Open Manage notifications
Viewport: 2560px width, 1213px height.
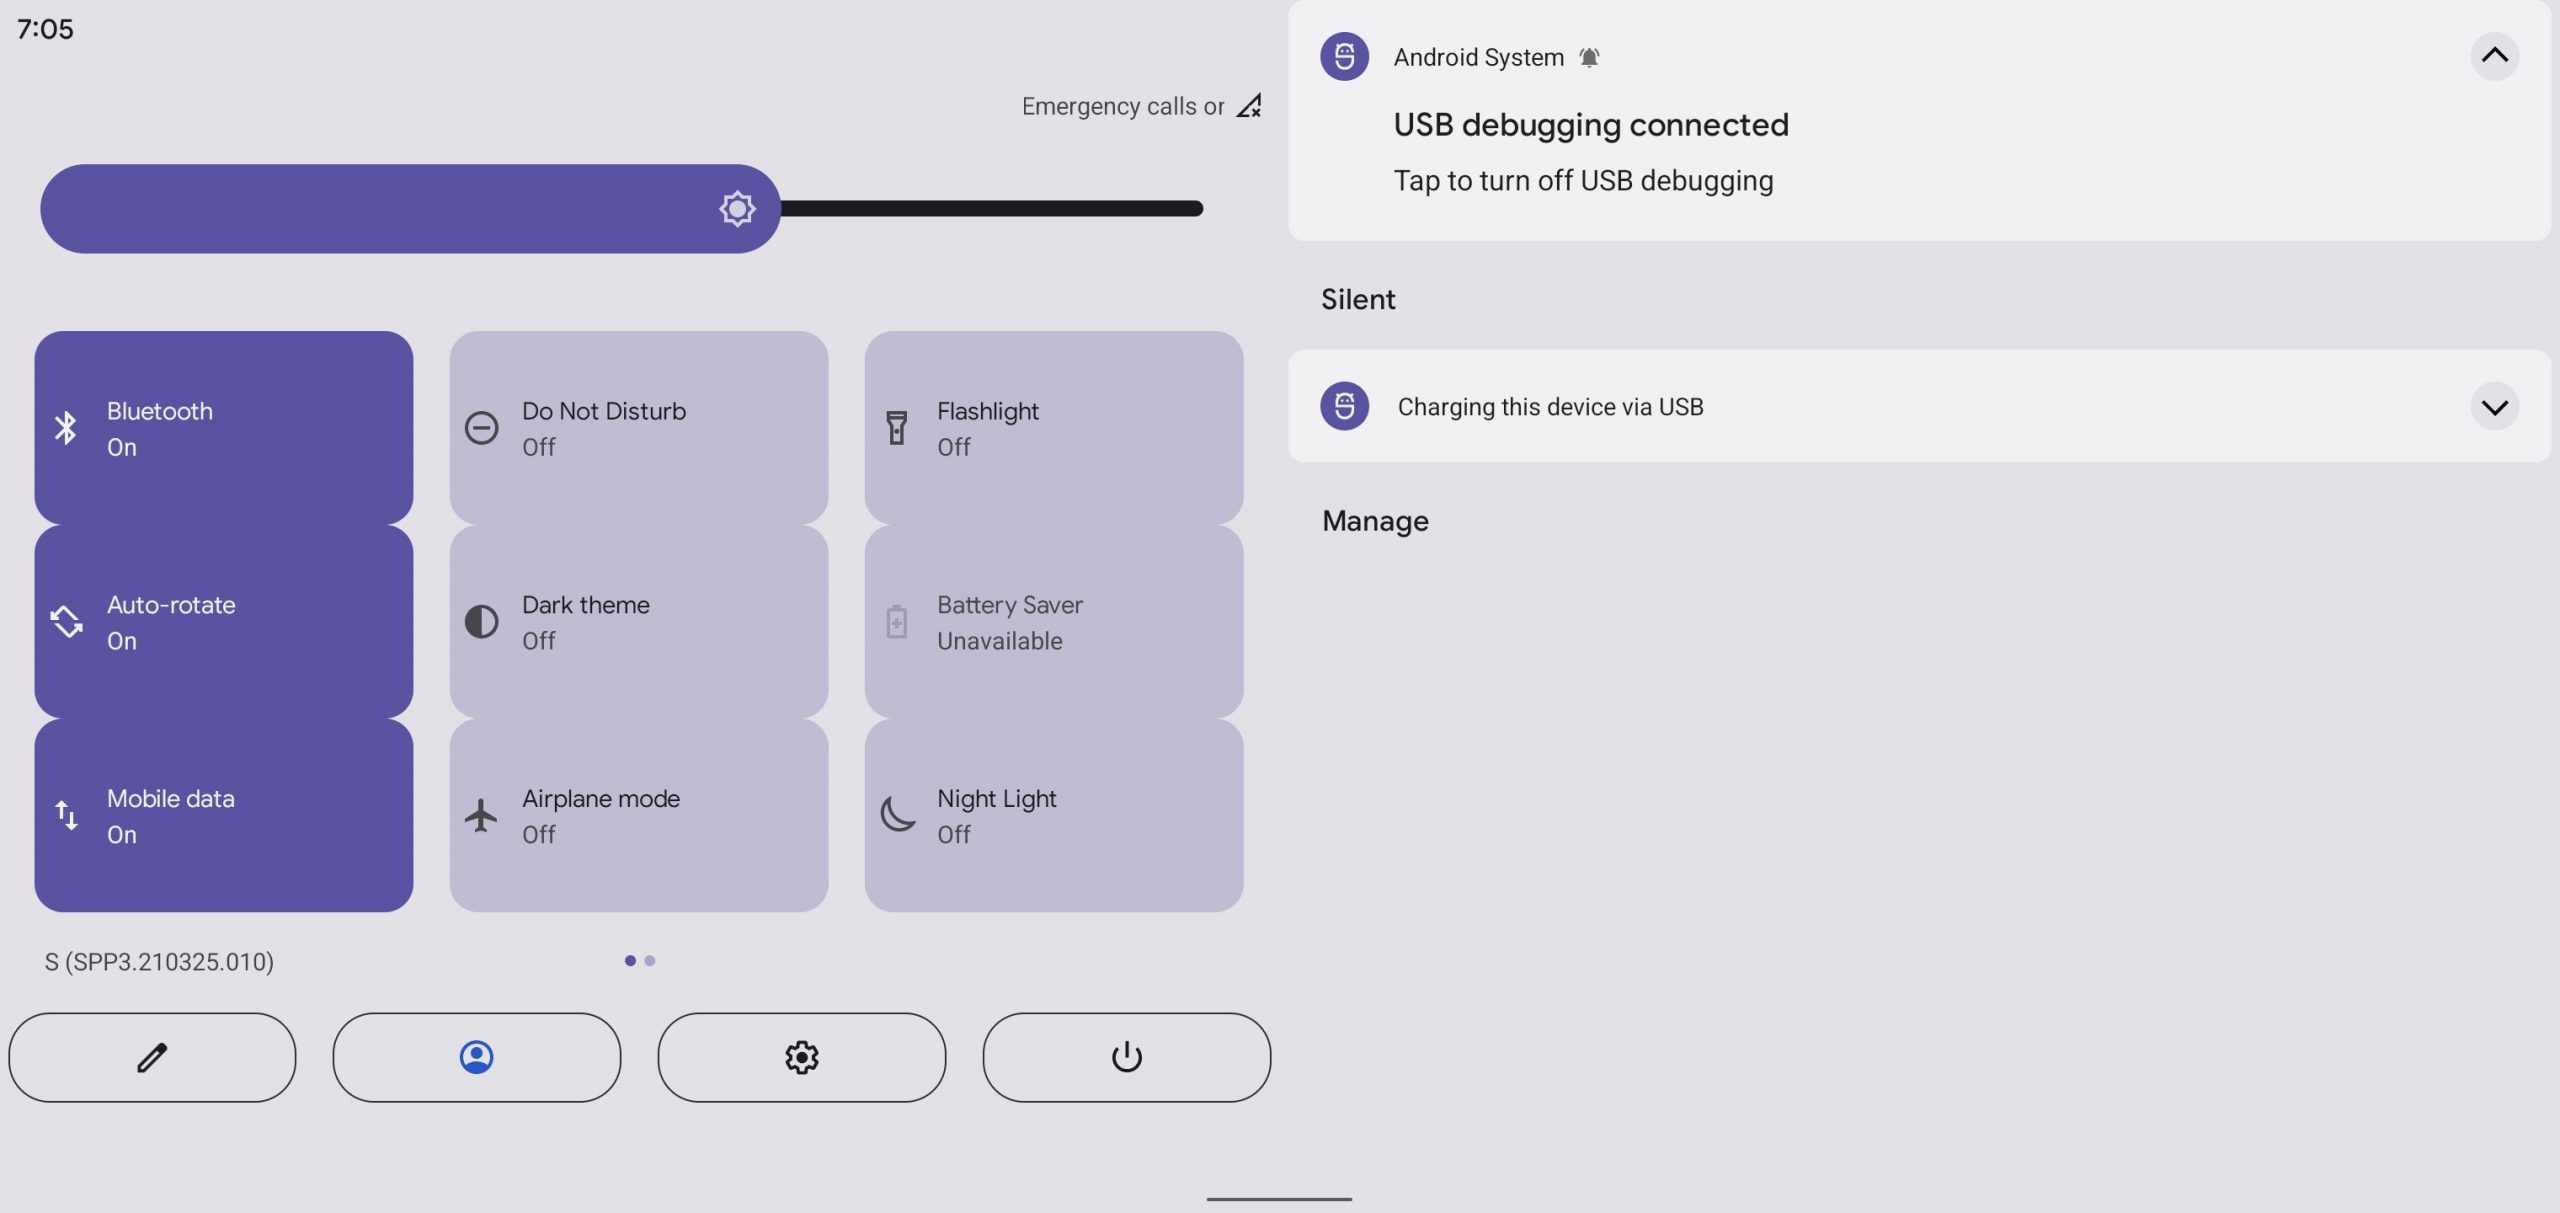click(1375, 521)
